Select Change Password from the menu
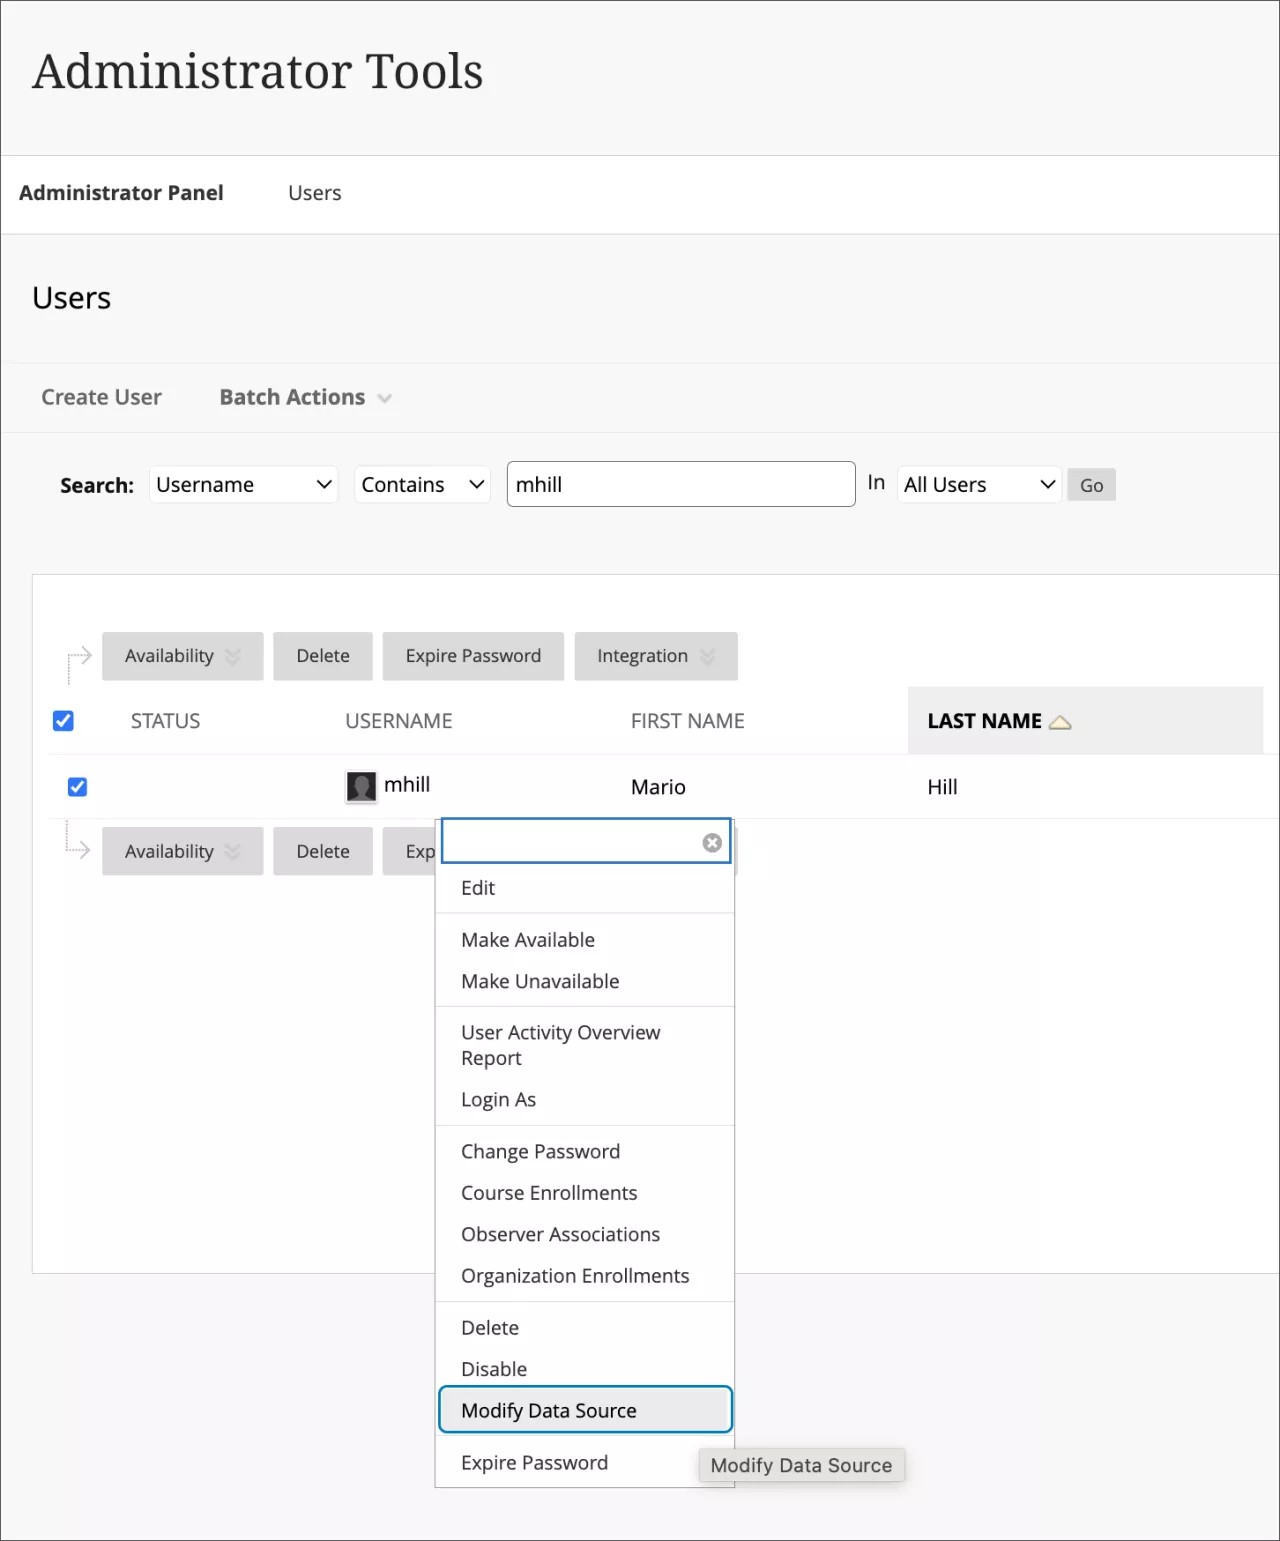 pyautogui.click(x=540, y=1151)
